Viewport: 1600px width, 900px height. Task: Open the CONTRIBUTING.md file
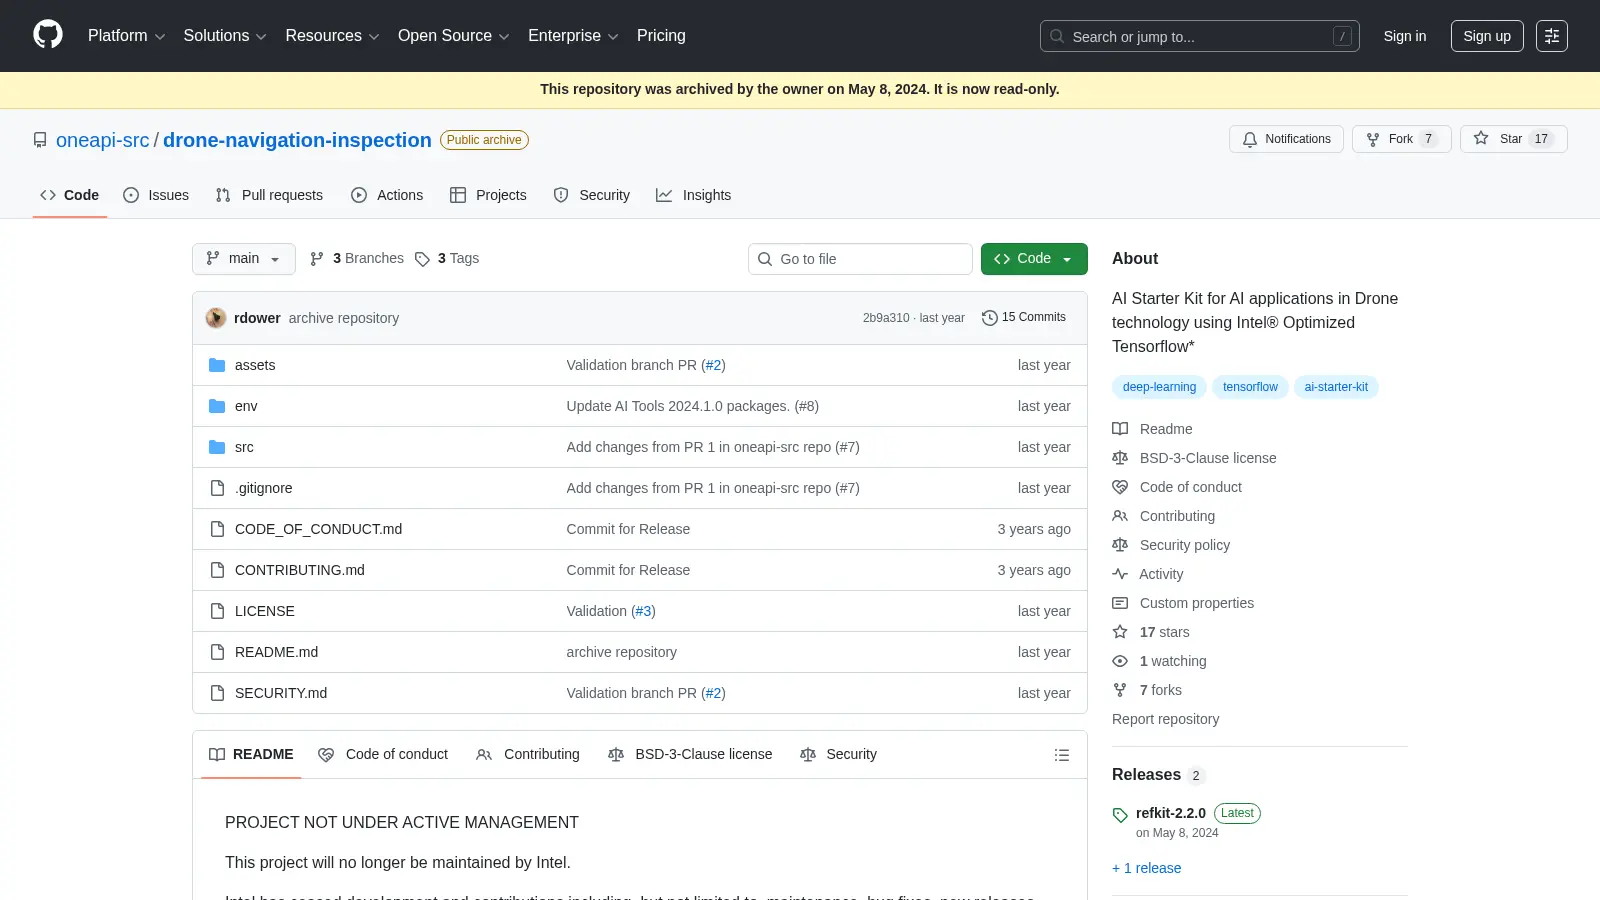point(300,570)
